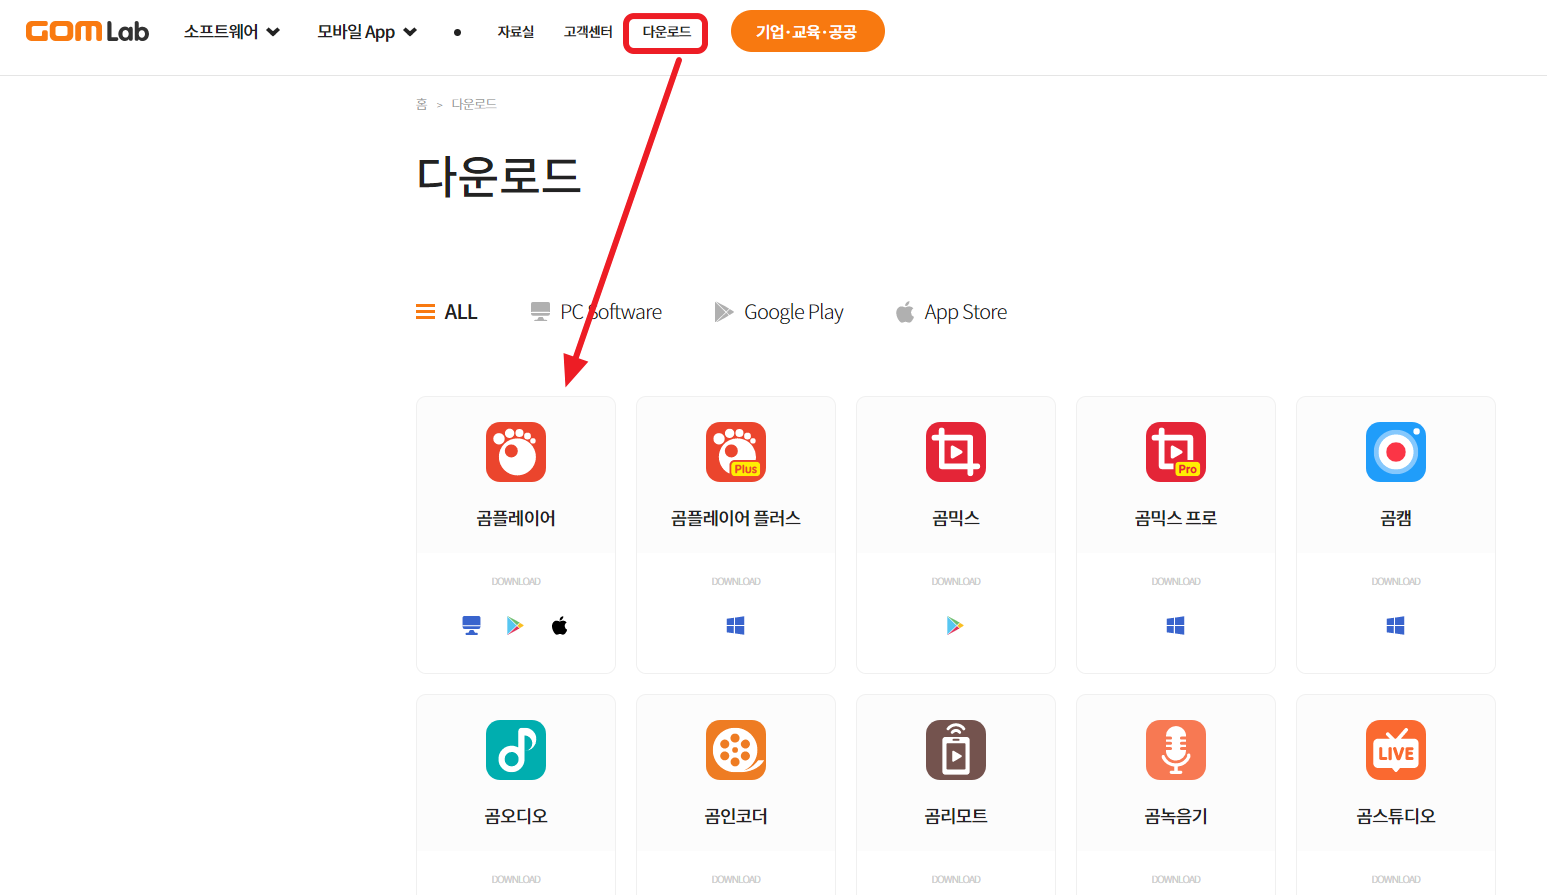Screen dimensions: 1547x895
Task: Expand the 모바일 App dropdown menu
Action: 367,32
